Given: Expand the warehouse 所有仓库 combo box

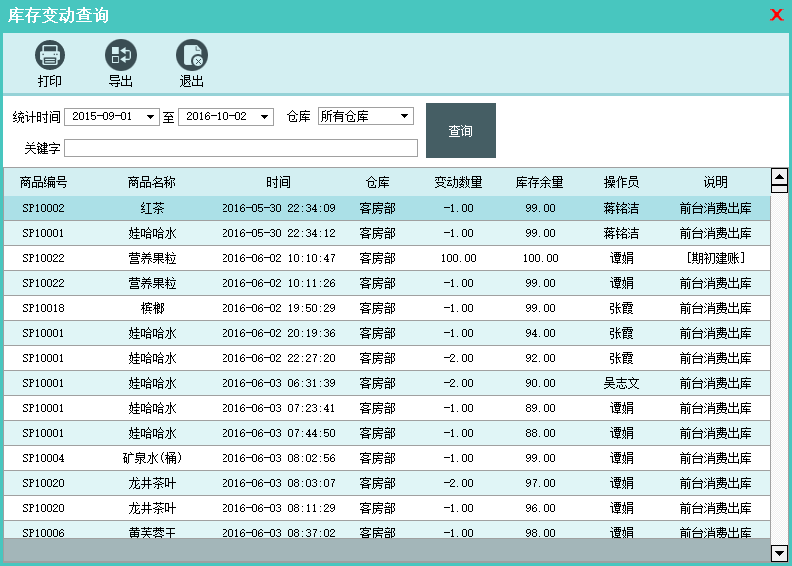Looking at the screenshot, I should click(x=405, y=117).
